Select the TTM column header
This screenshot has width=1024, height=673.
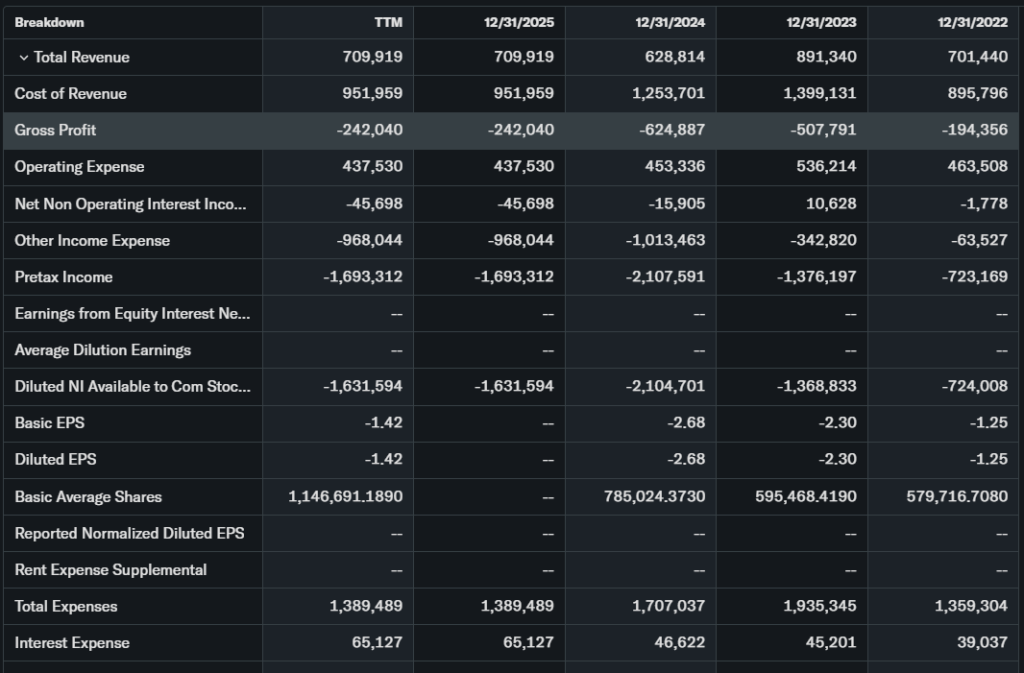click(x=387, y=22)
